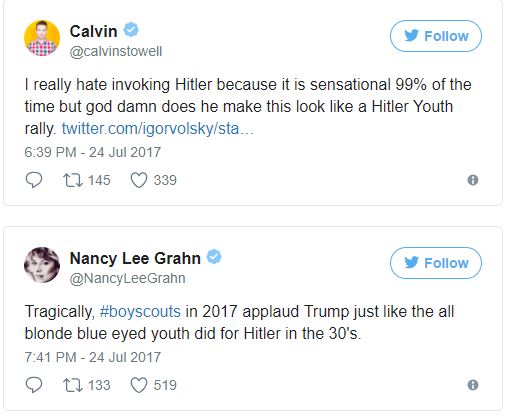Open the #boyscouts hashtag

[x=140, y=312]
